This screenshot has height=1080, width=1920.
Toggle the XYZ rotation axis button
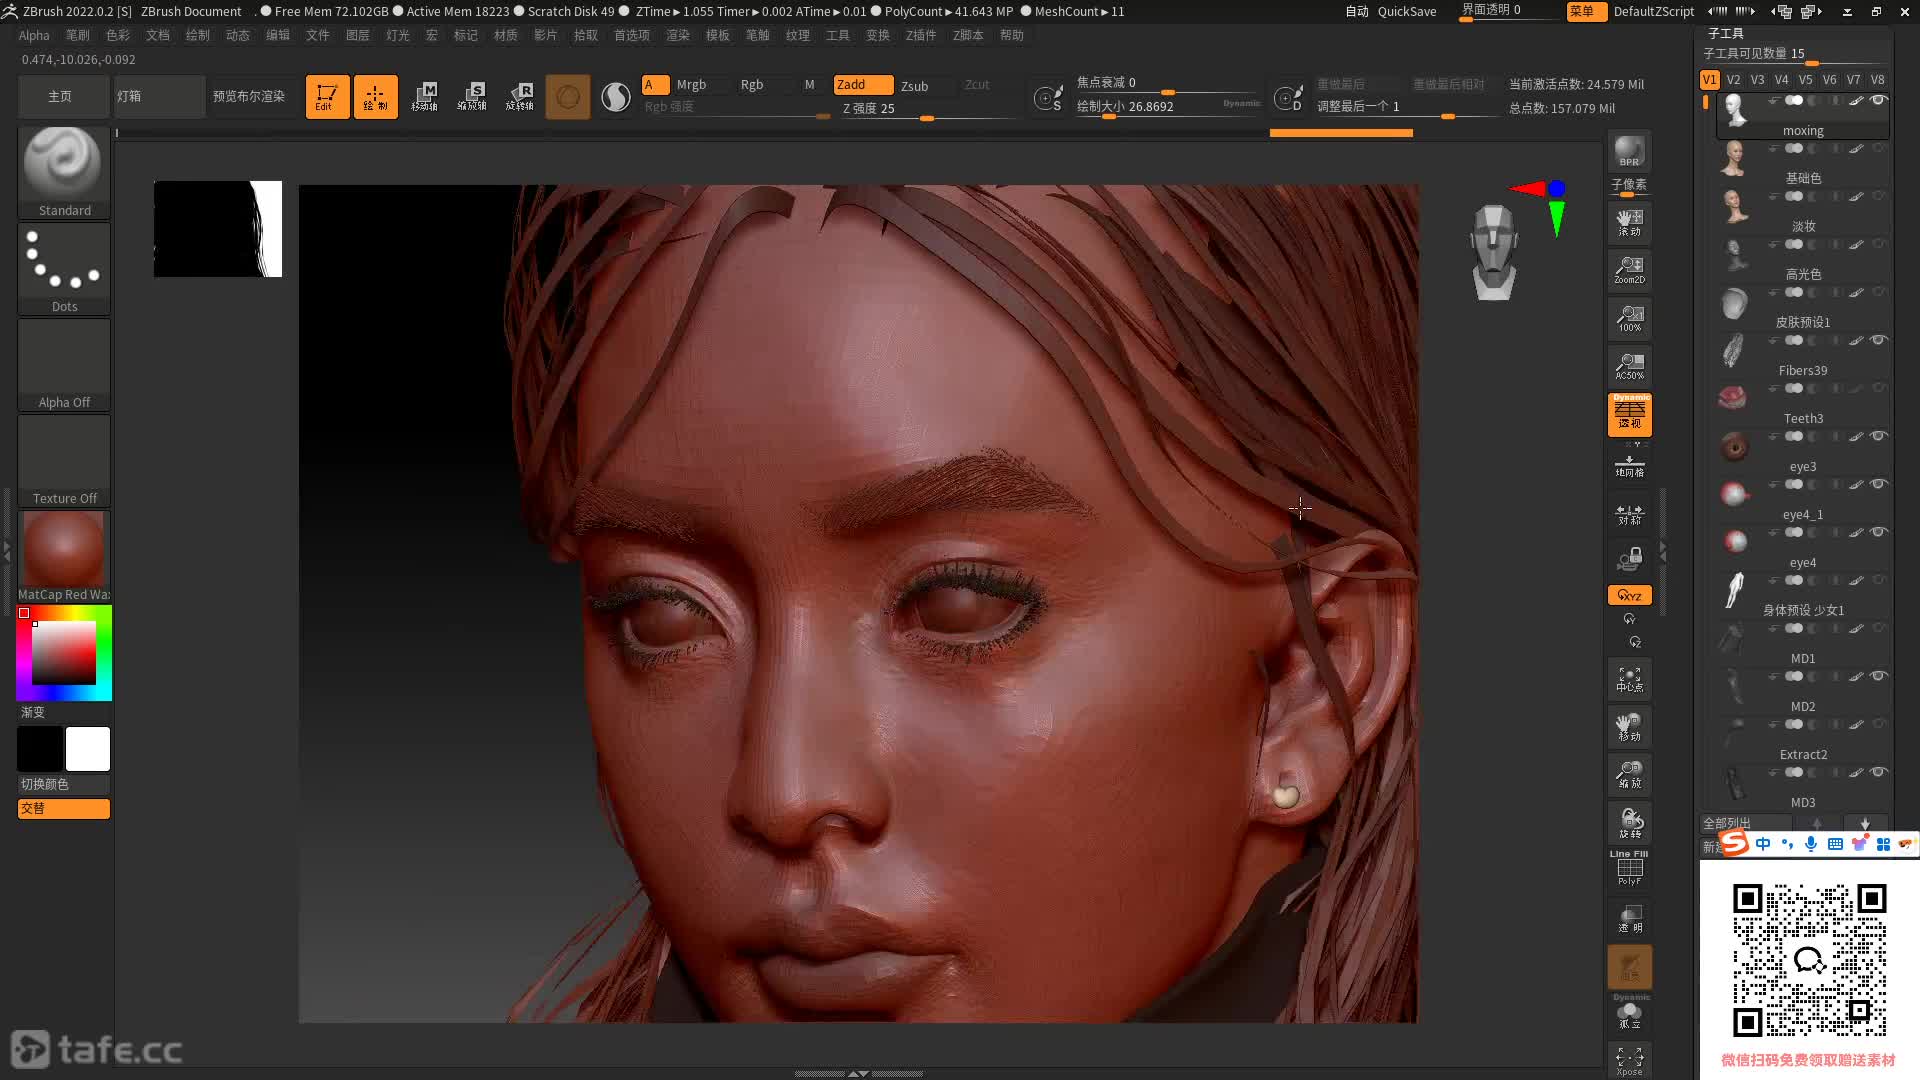point(1629,595)
